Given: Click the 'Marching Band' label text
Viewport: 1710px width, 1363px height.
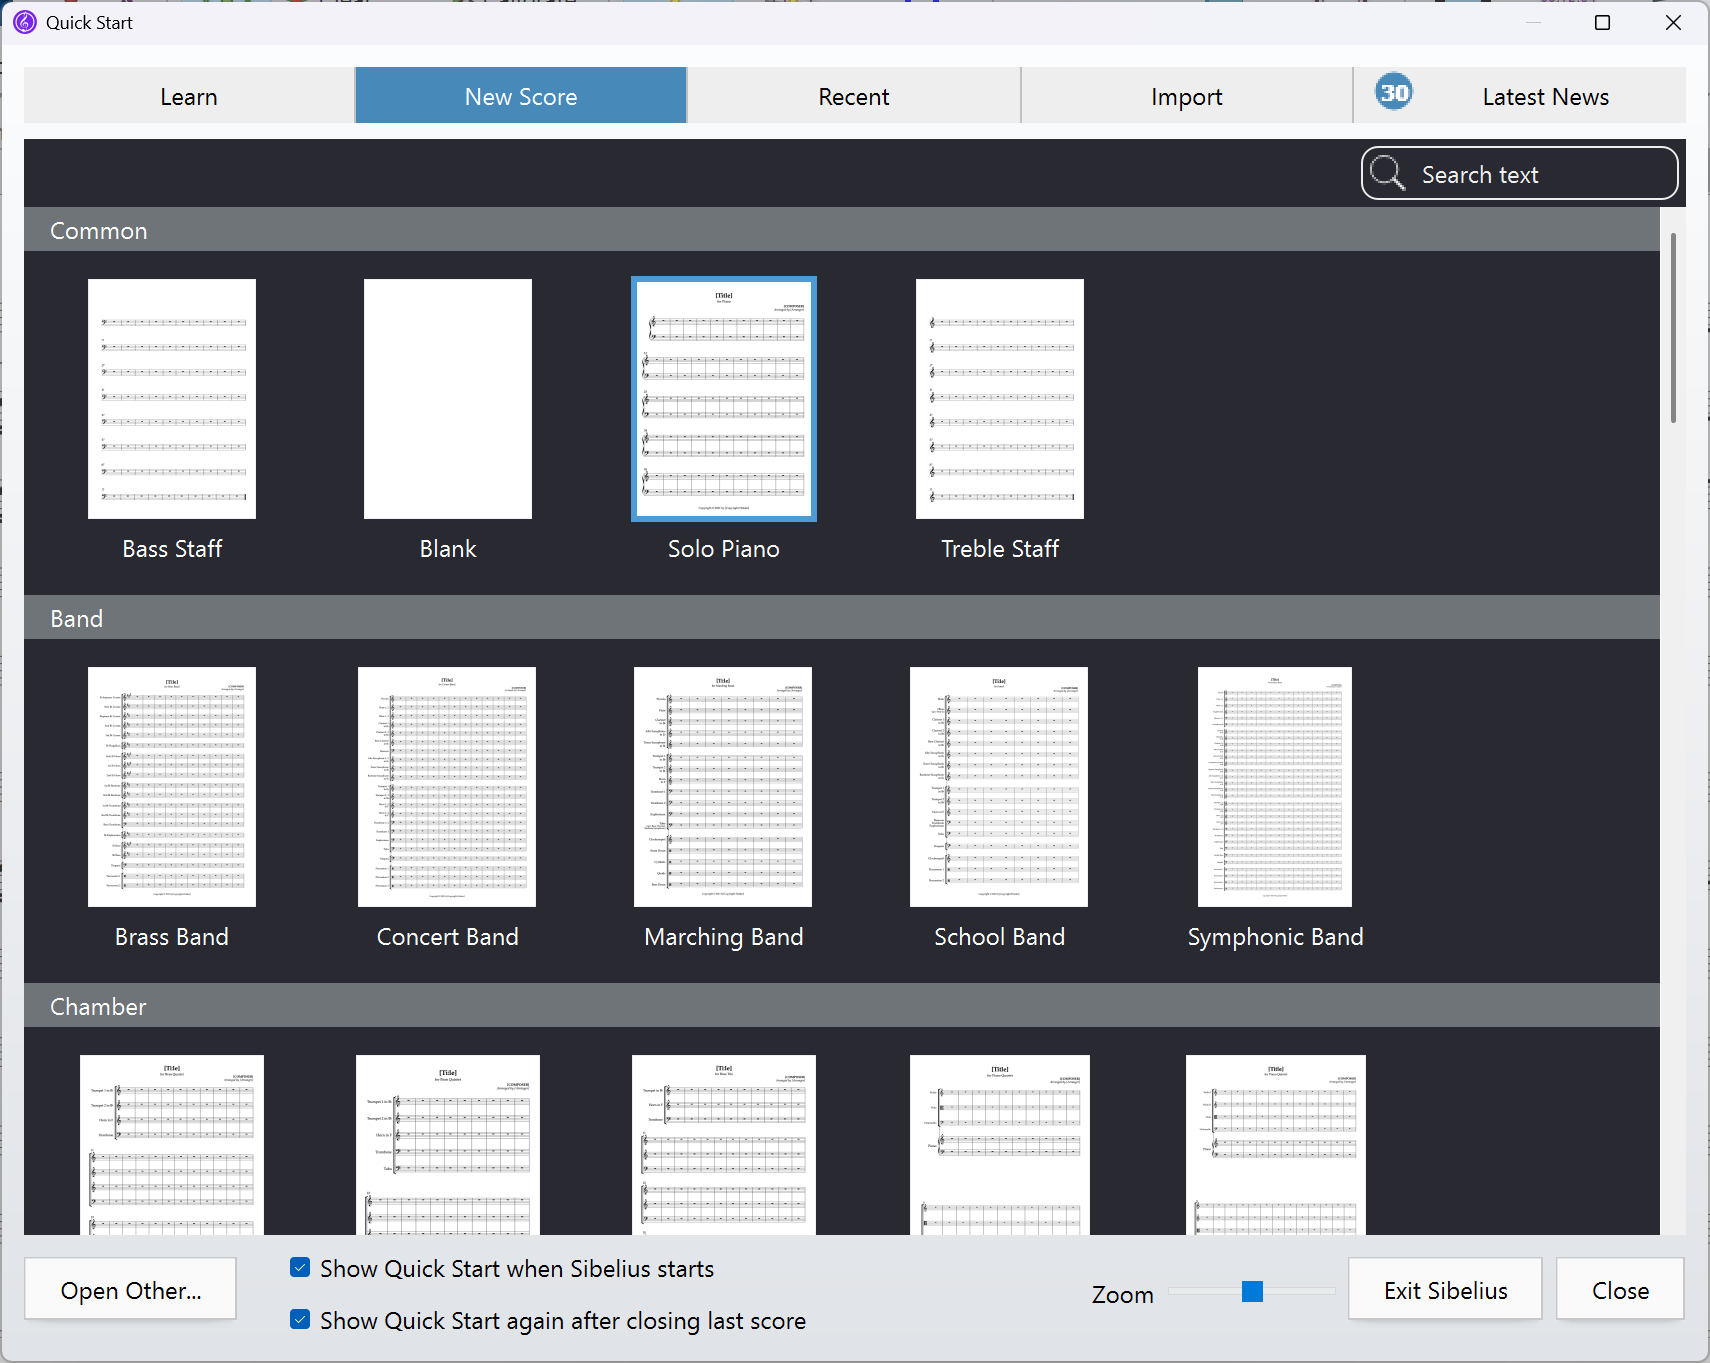Looking at the screenshot, I should 724,937.
